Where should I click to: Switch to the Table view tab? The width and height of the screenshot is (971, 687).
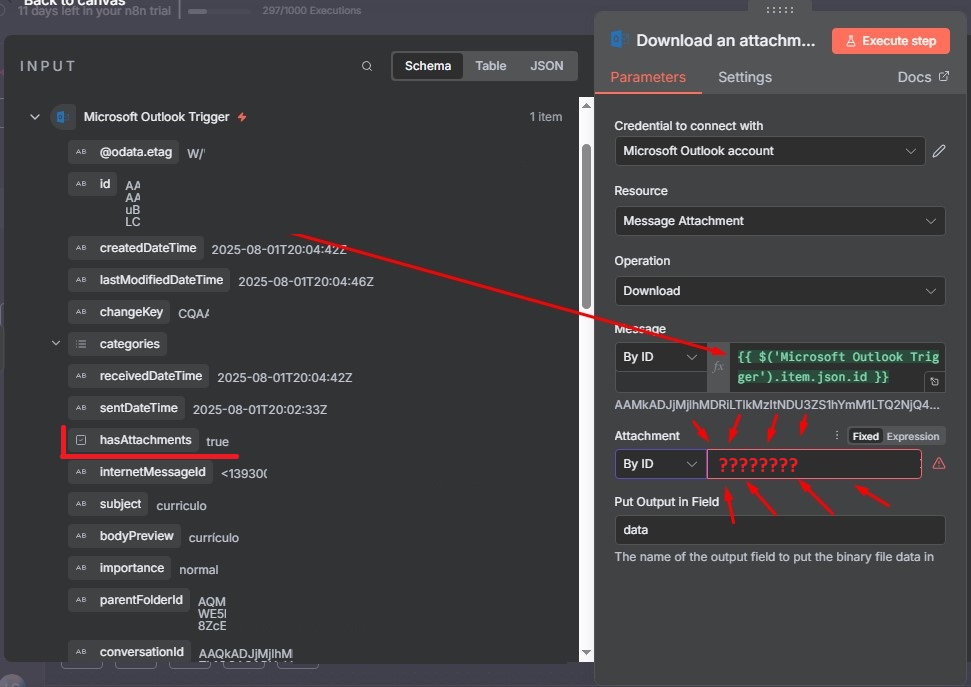(x=490, y=66)
